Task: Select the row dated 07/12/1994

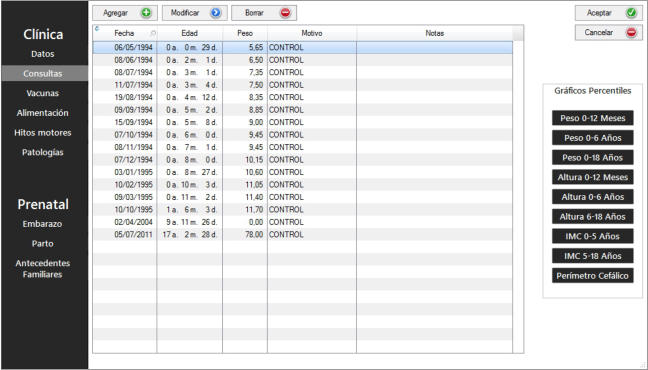Action: click(303, 160)
